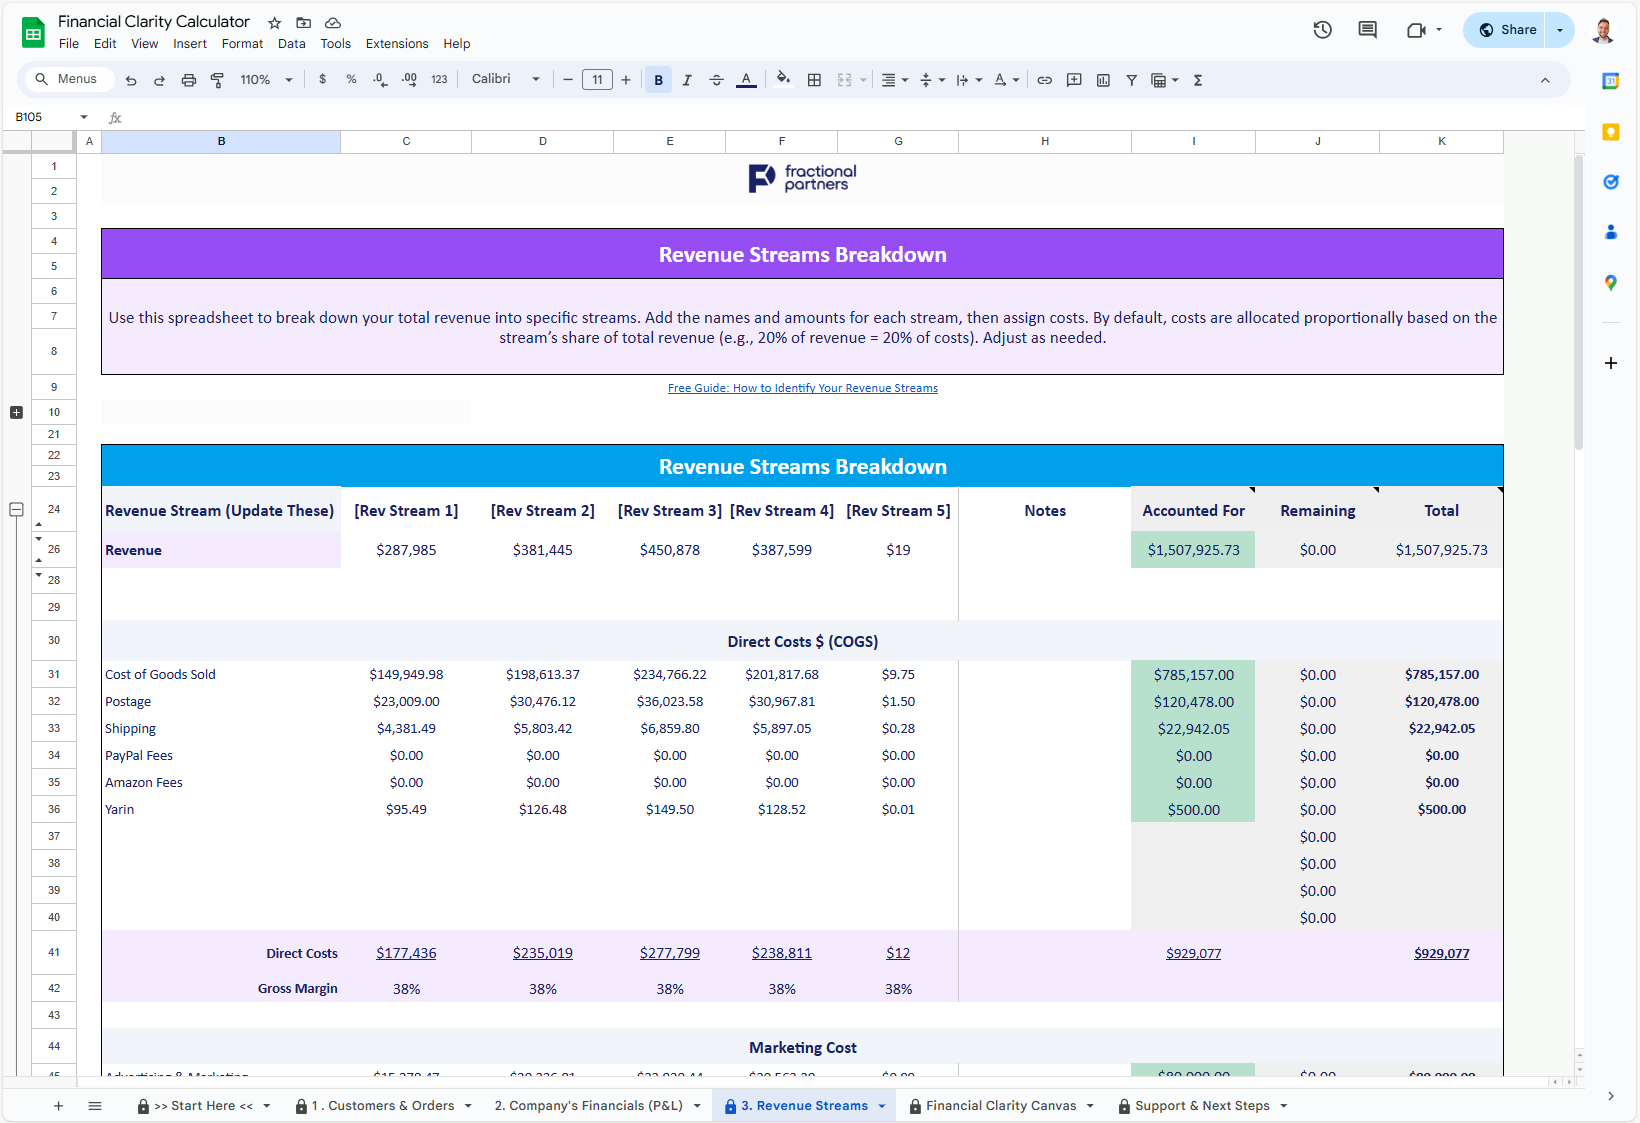Apply bold formatting from the toolbar
Image resolution: width=1640 pixels, height=1123 pixels.
658,80
